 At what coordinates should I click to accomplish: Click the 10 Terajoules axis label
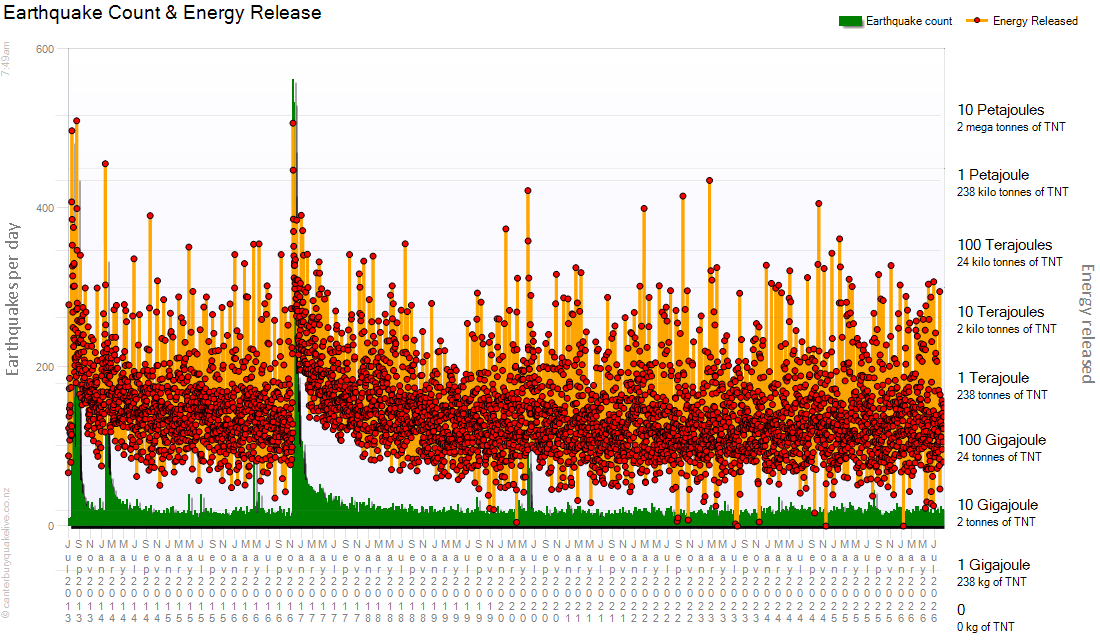[x=1000, y=312]
